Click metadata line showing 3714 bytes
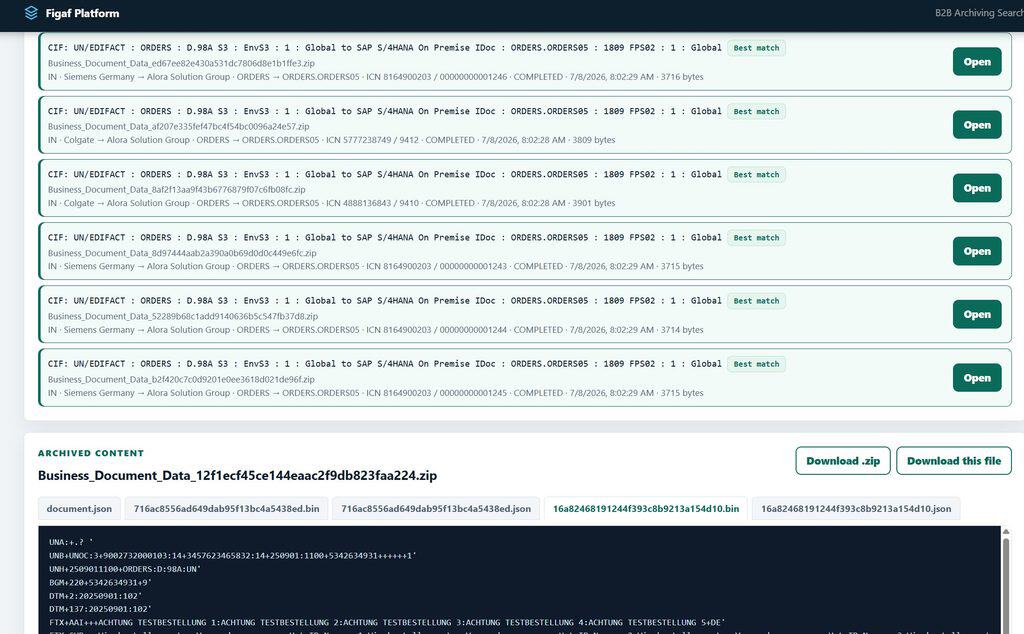 point(376,330)
